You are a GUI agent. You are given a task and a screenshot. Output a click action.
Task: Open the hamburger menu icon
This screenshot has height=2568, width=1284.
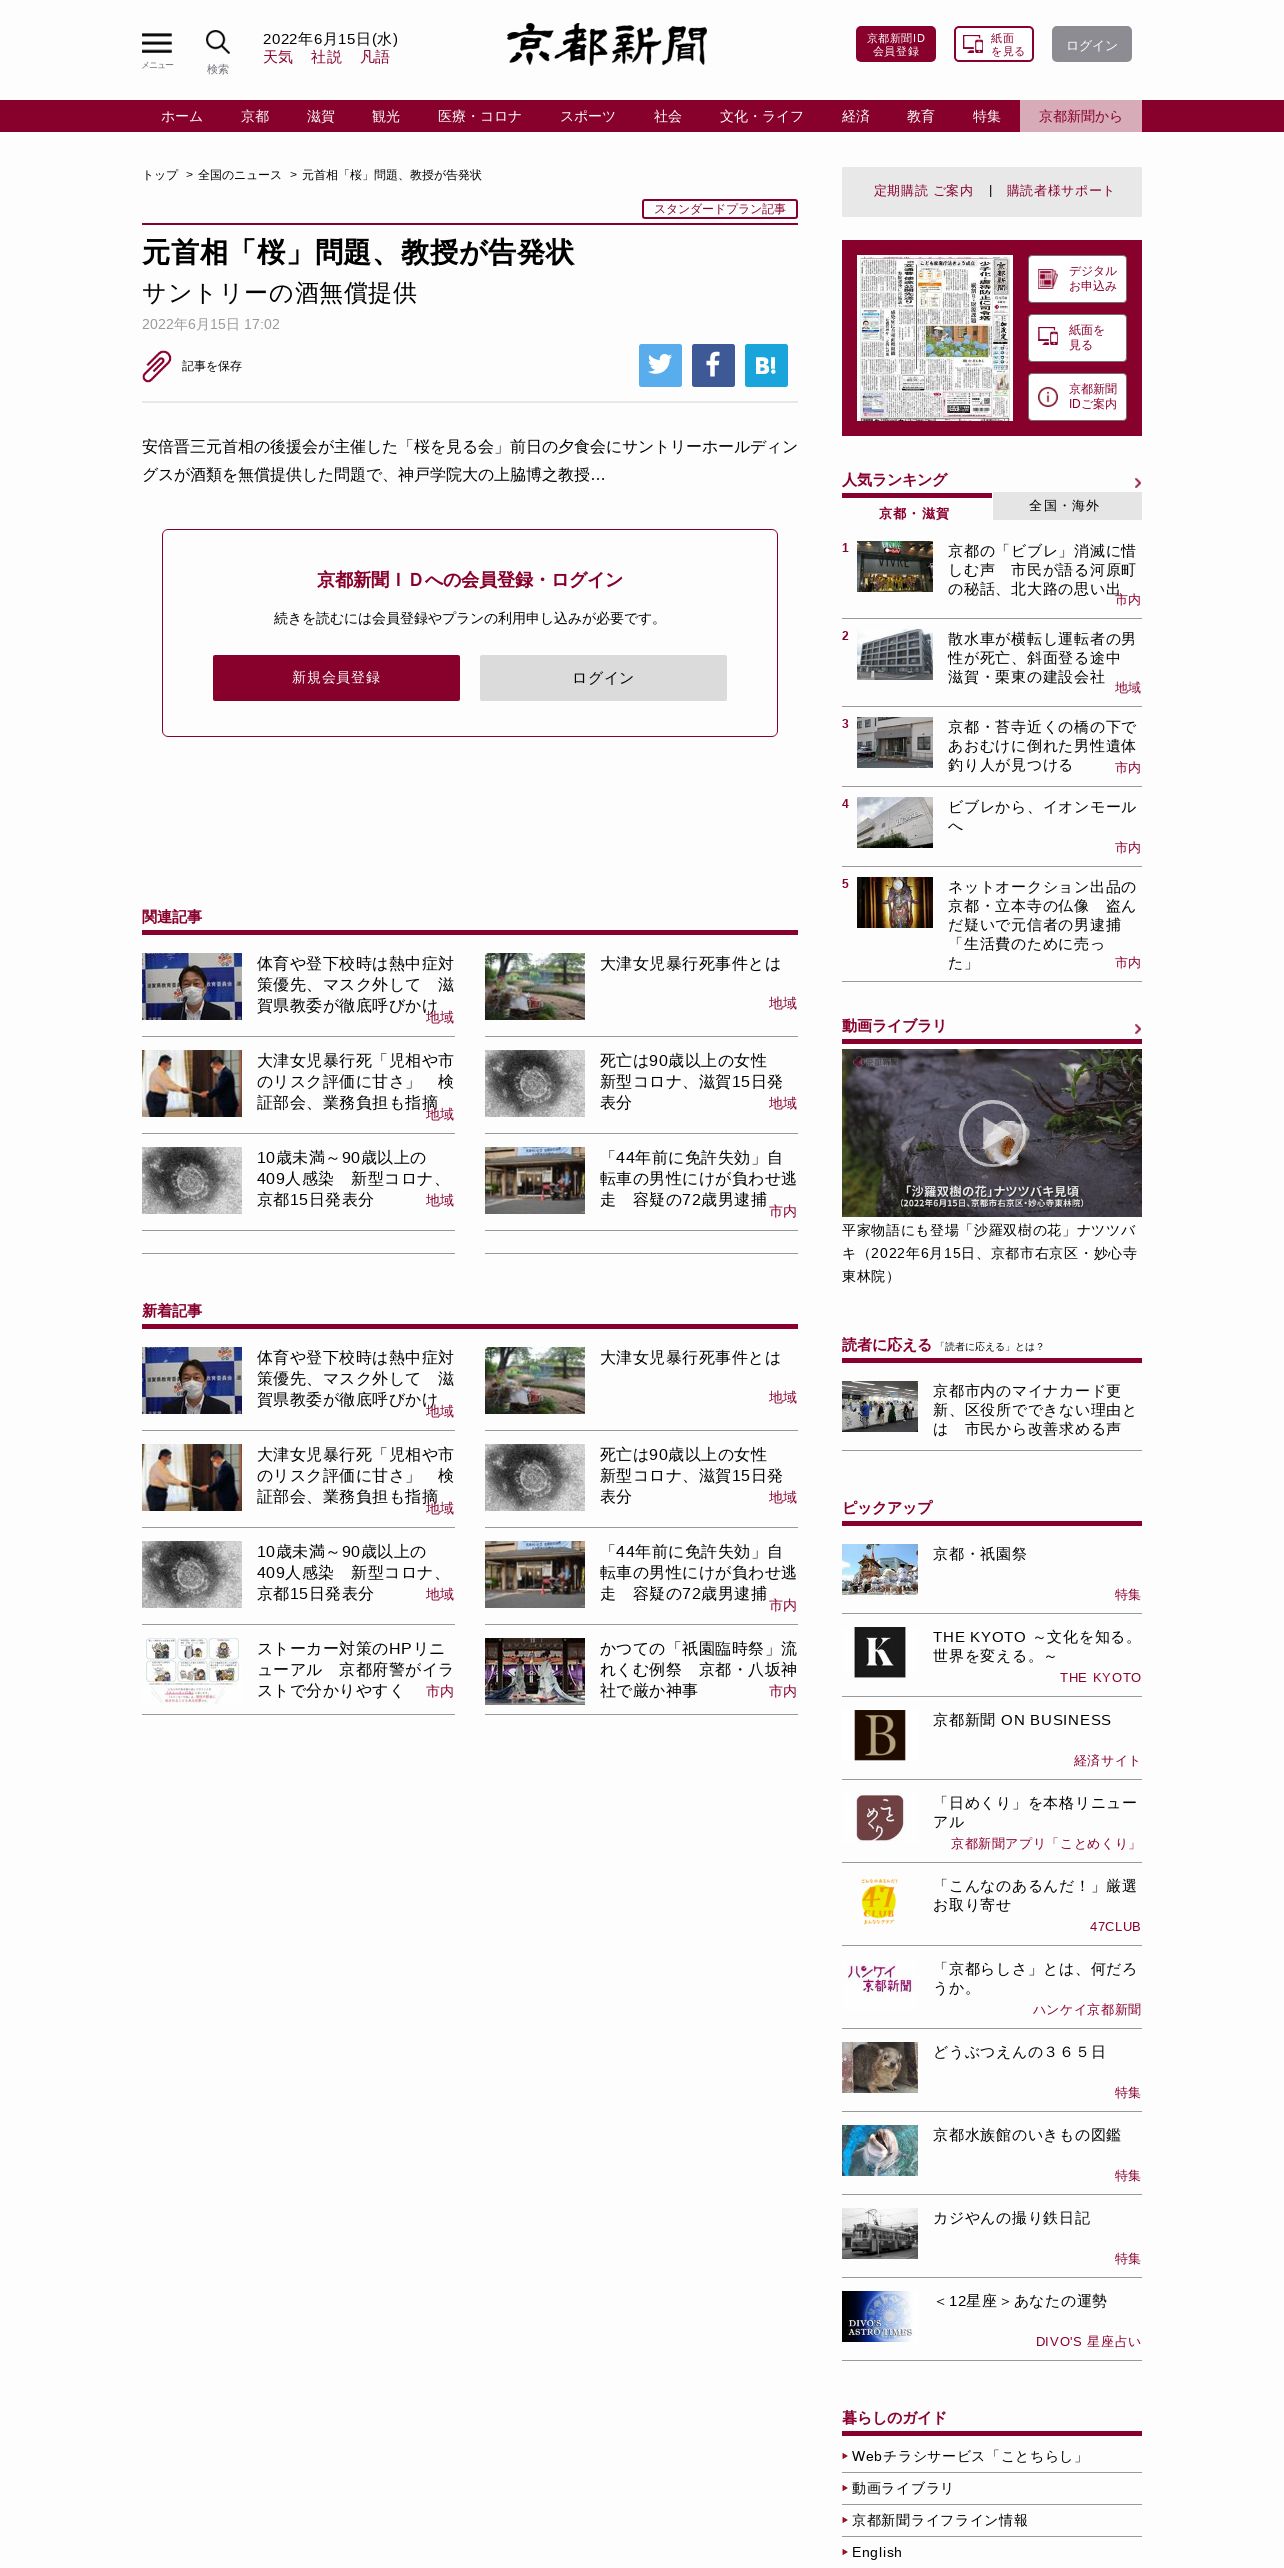coord(157,44)
